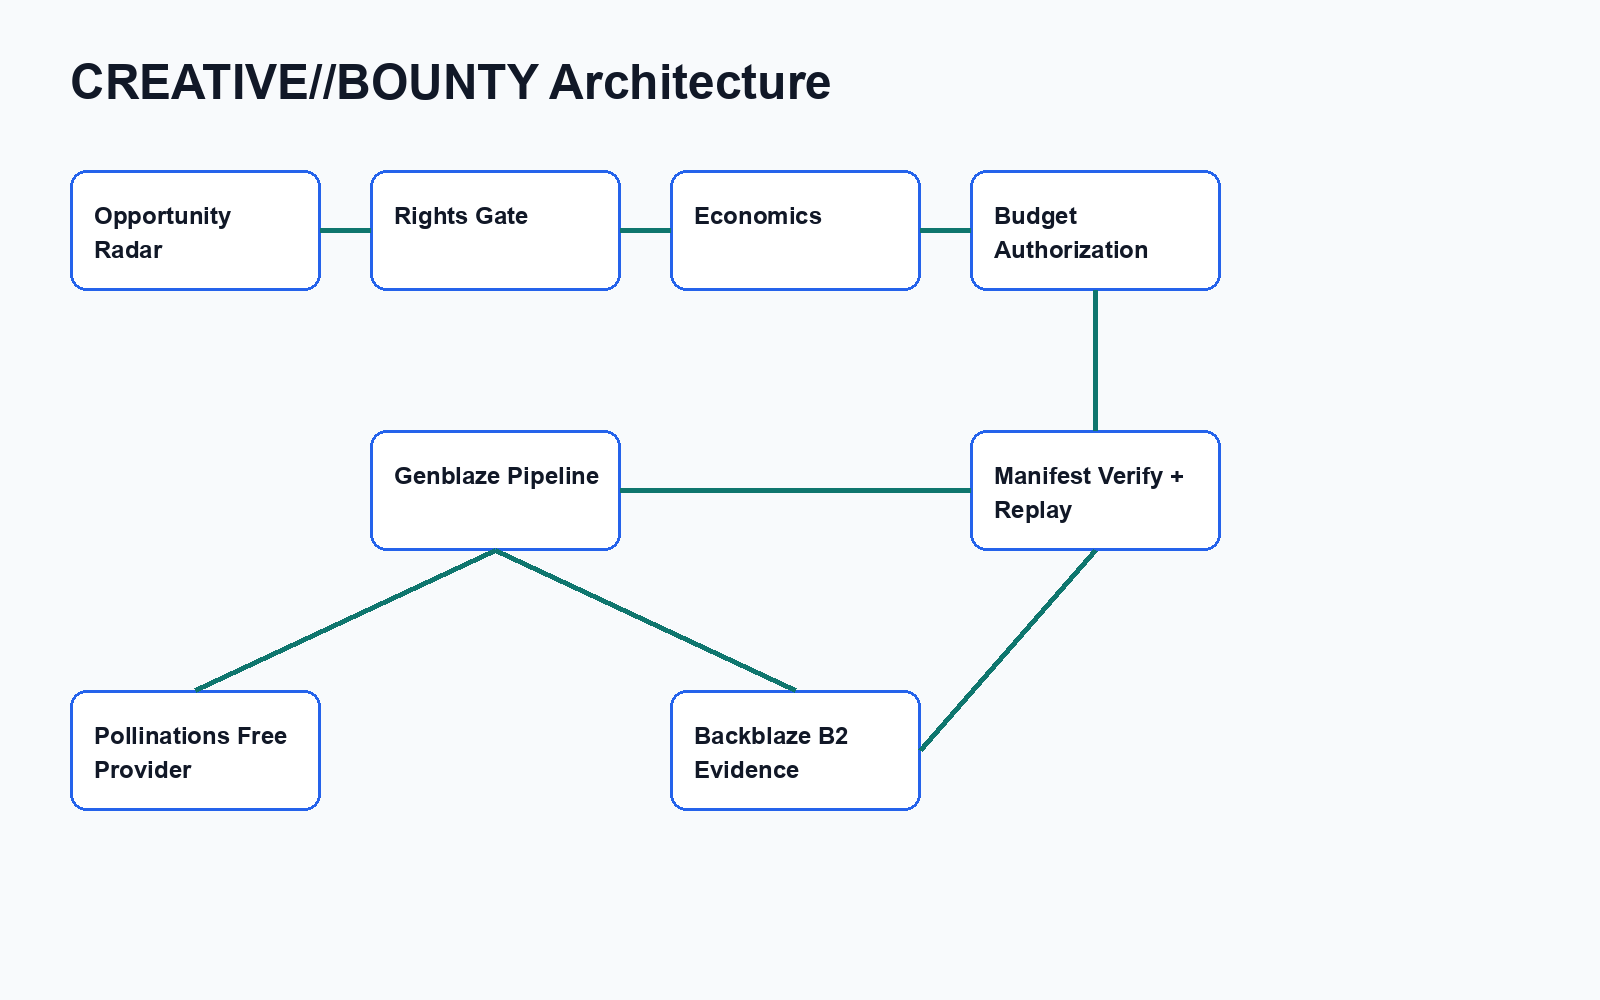Select the Genblaze Pipeline box
1600x1000 pixels.
point(495,490)
